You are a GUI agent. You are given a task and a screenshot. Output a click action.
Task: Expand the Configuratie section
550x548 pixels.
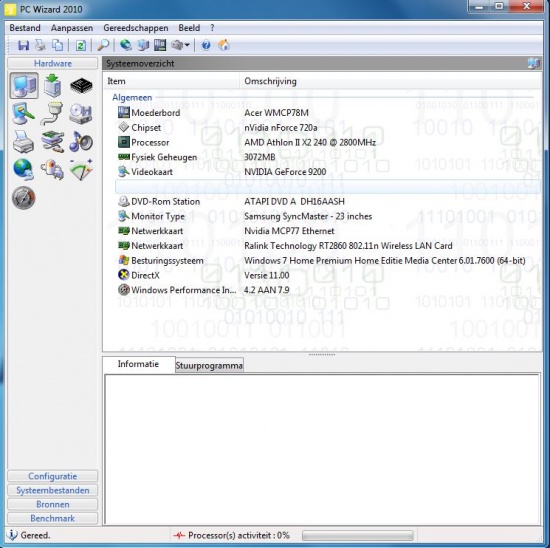point(52,476)
